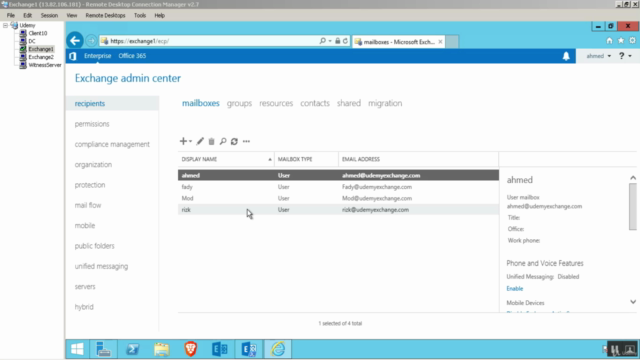Click the Office 365 link in header
The image size is (640, 360).
tap(132, 56)
